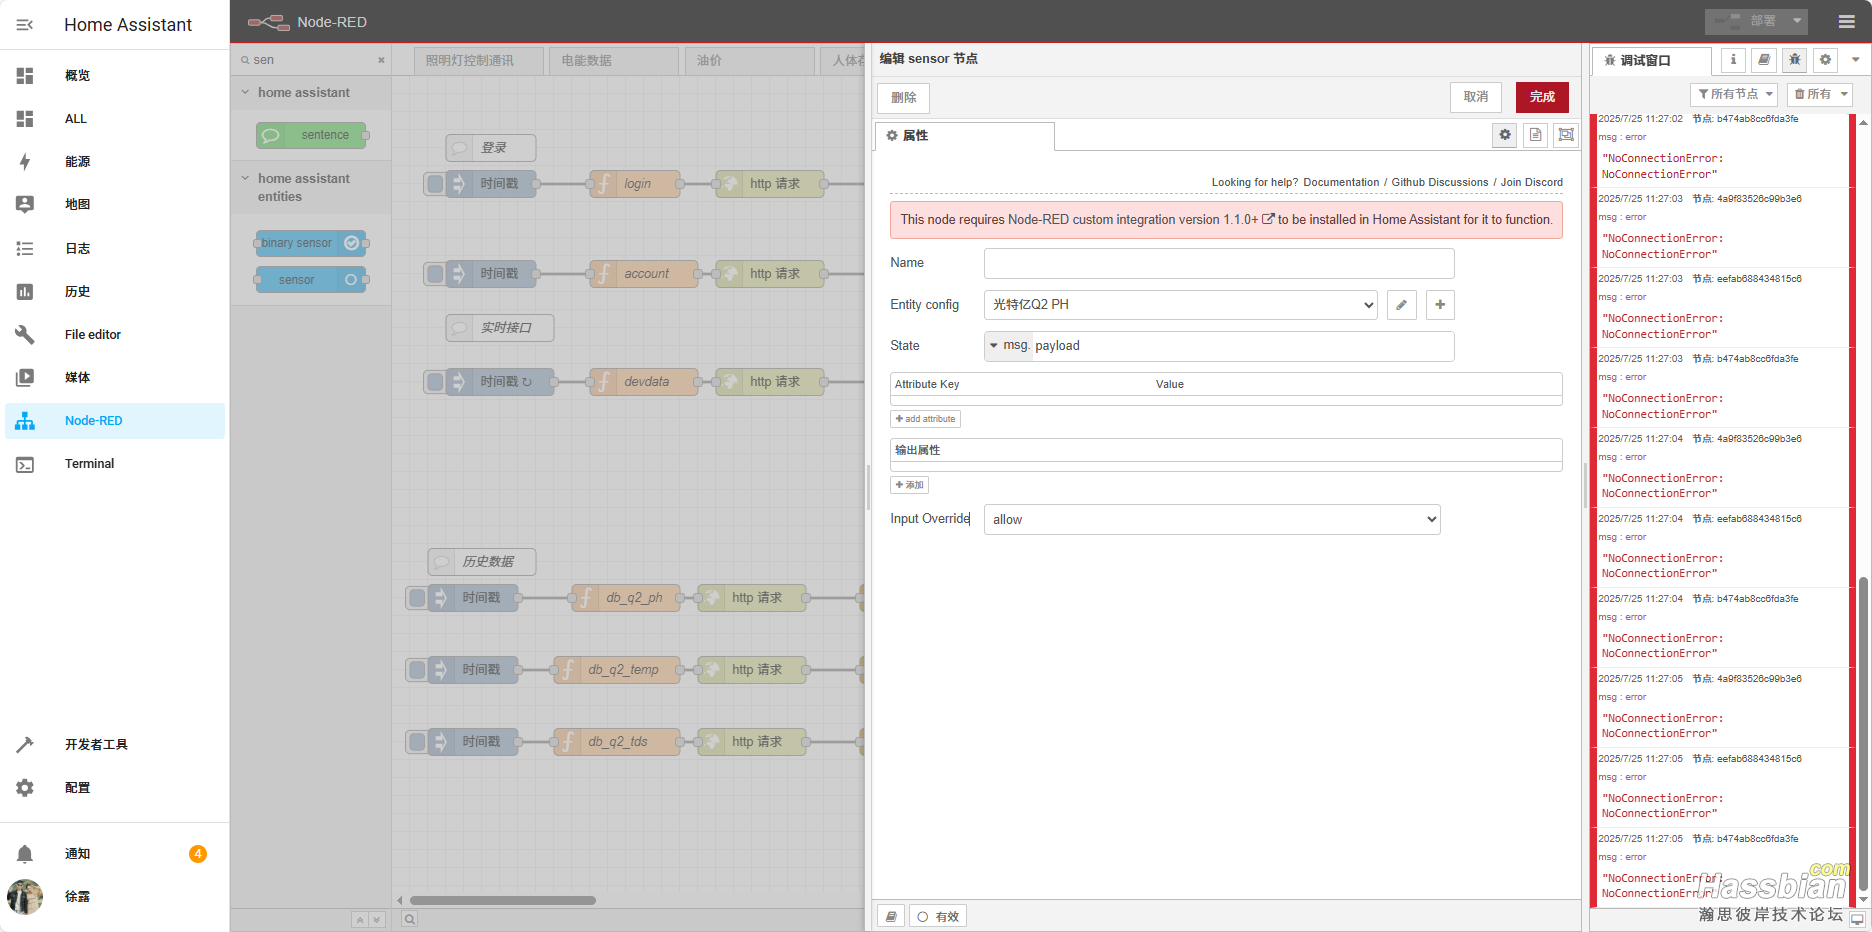This screenshot has height=932, width=1872.
Task: Show node properties gear icon in editor
Action: (x=1505, y=135)
